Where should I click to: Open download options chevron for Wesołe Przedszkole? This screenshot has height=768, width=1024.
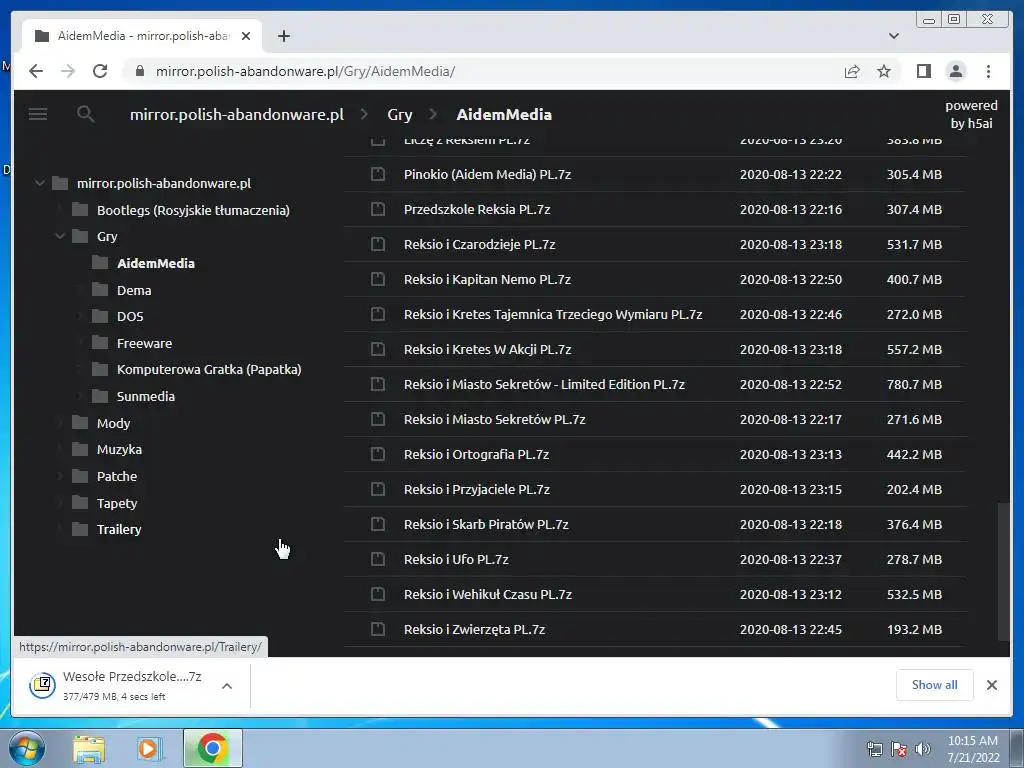tap(227, 686)
